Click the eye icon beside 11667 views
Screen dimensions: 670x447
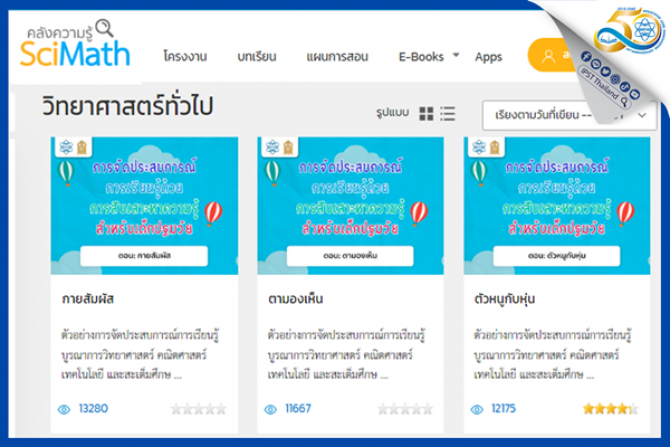270,409
